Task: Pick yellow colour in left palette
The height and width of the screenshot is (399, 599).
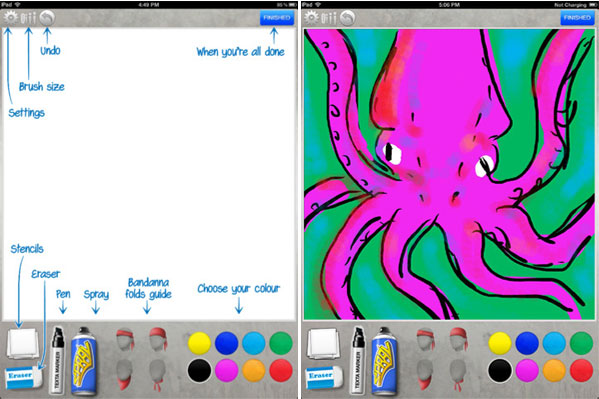Action: pos(199,343)
